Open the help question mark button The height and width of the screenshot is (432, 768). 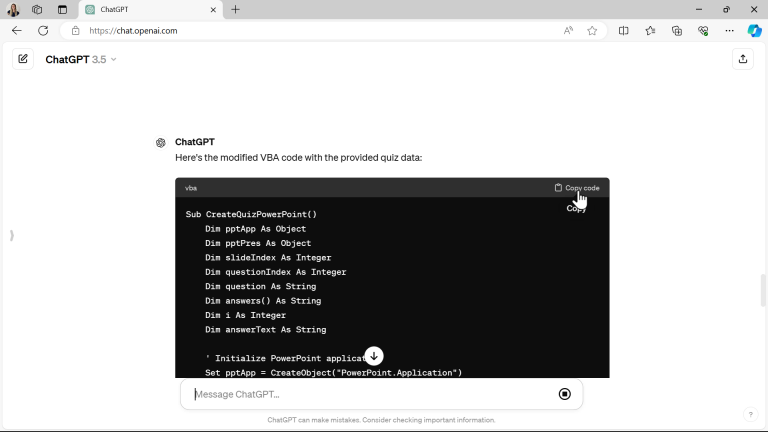pyautogui.click(x=750, y=414)
